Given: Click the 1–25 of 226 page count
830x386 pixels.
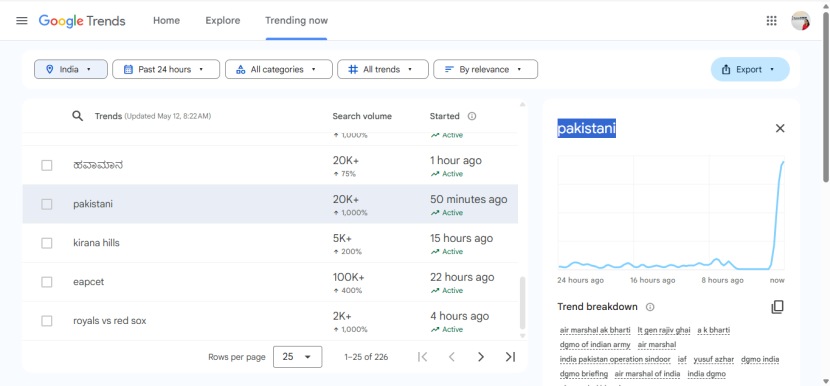Looking at the screenshot, I should coord(366,357).
